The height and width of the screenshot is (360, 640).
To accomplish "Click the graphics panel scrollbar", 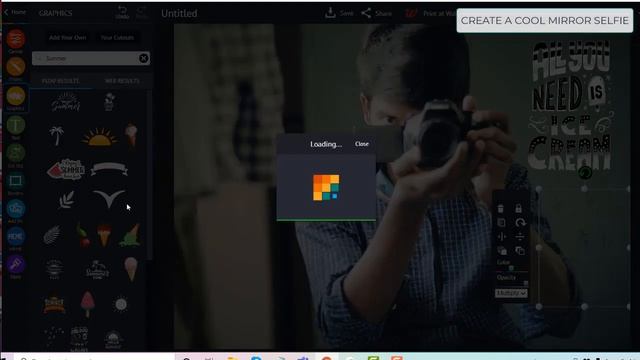I will pyautogui.click(x=149, y=176).
